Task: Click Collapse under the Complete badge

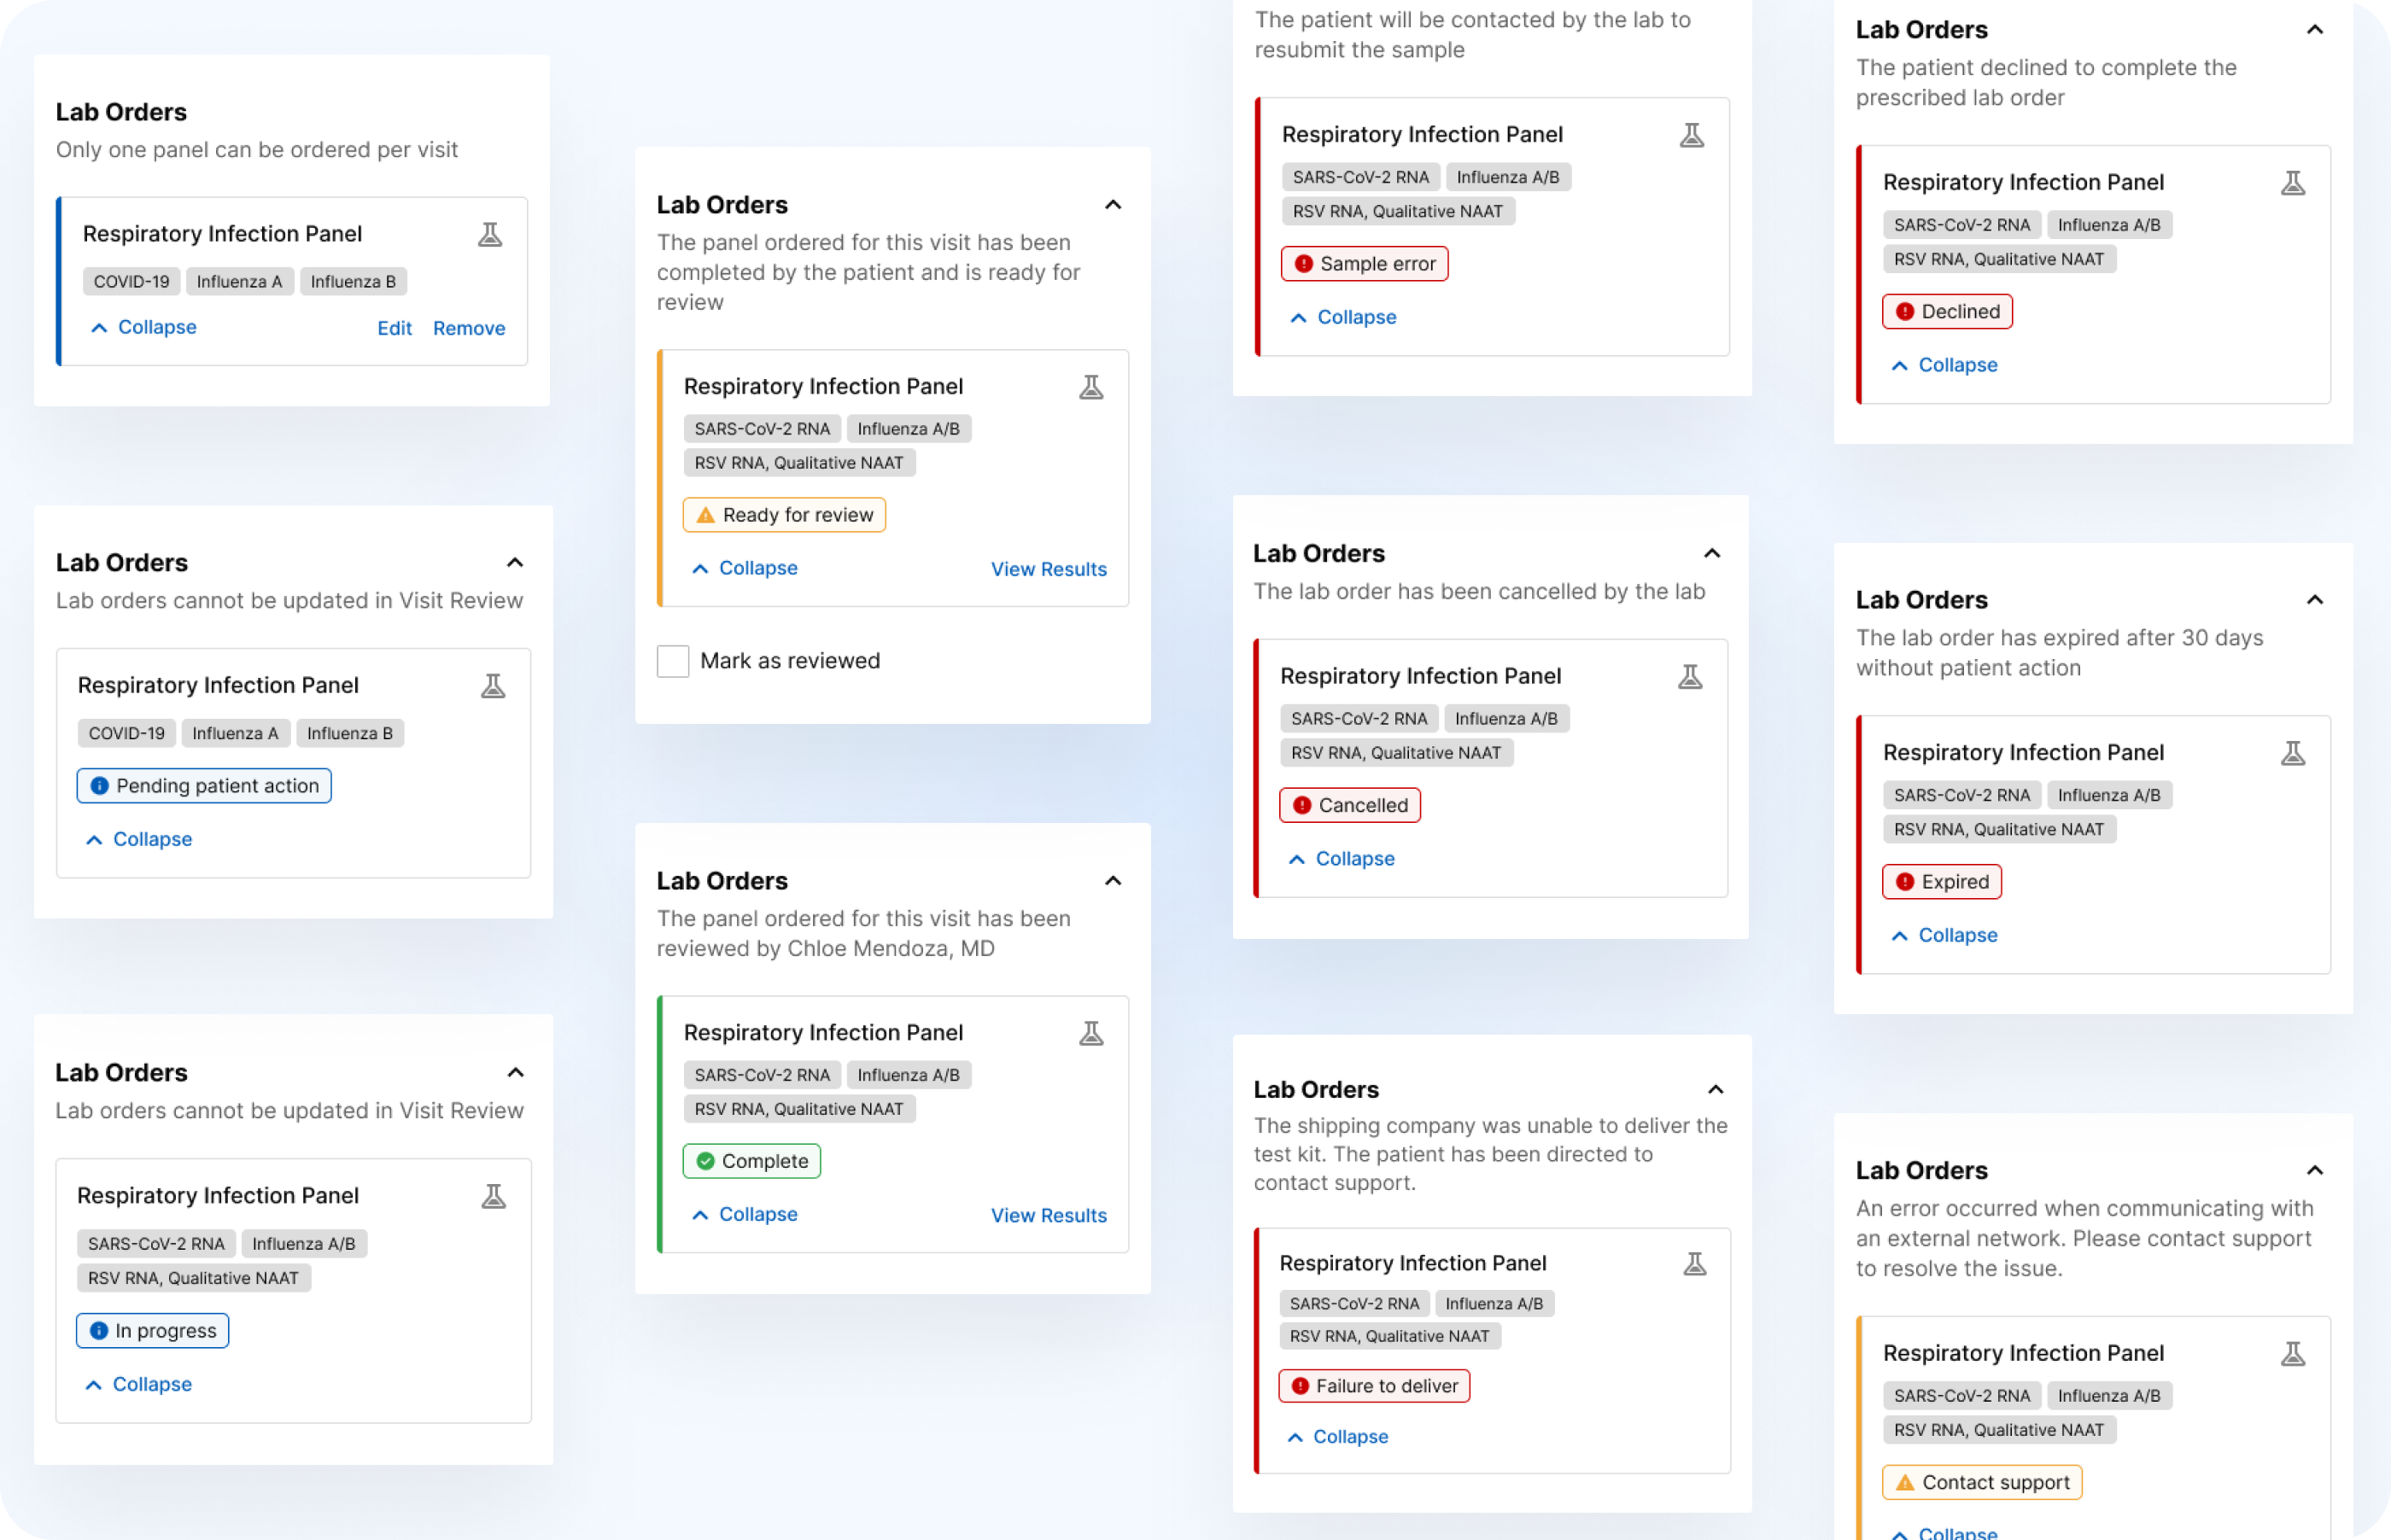Action: click(744, 1214)
